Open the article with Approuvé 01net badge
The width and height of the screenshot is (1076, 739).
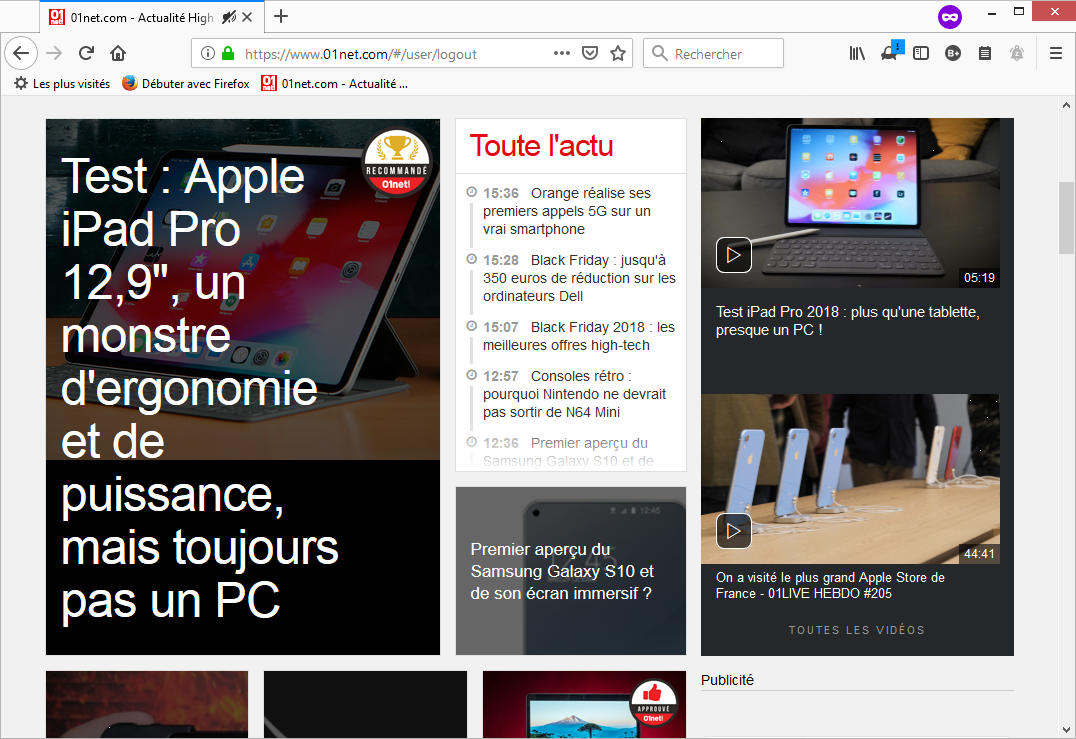point(585,705)
